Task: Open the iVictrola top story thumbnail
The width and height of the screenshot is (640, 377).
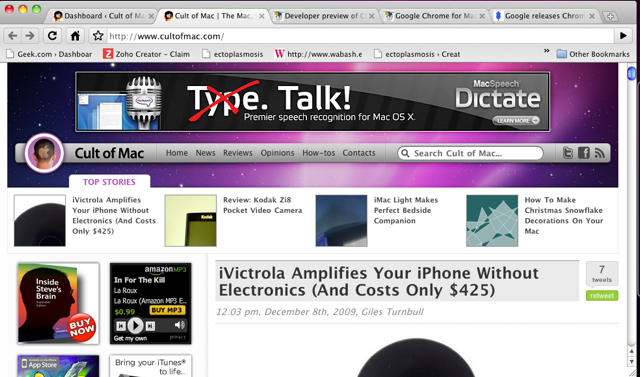Action: pos(40,221)
